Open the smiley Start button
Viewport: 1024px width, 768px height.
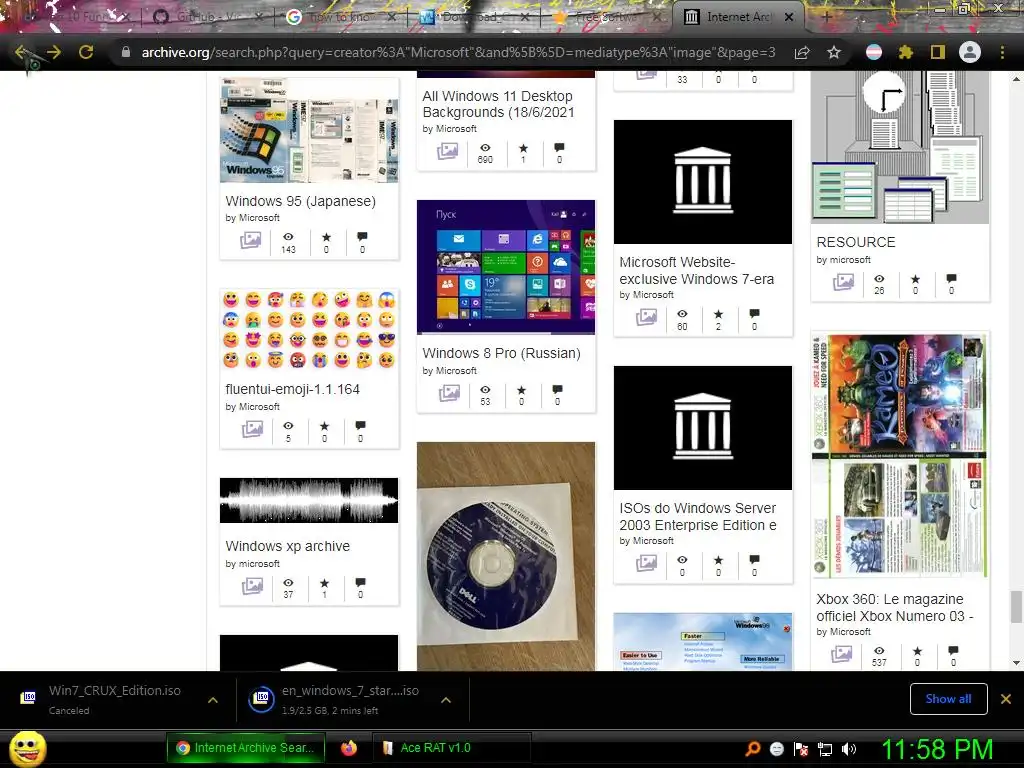click(x=27, y=748)
